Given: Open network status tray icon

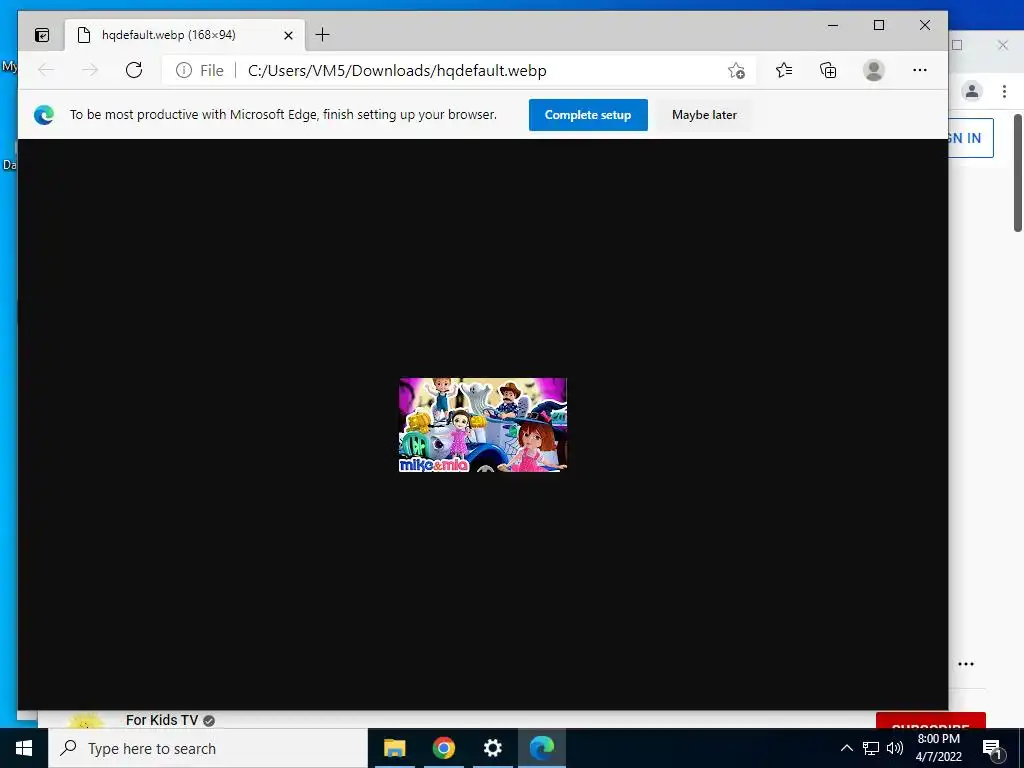Looking at the screenshot, I should (871, 748).
